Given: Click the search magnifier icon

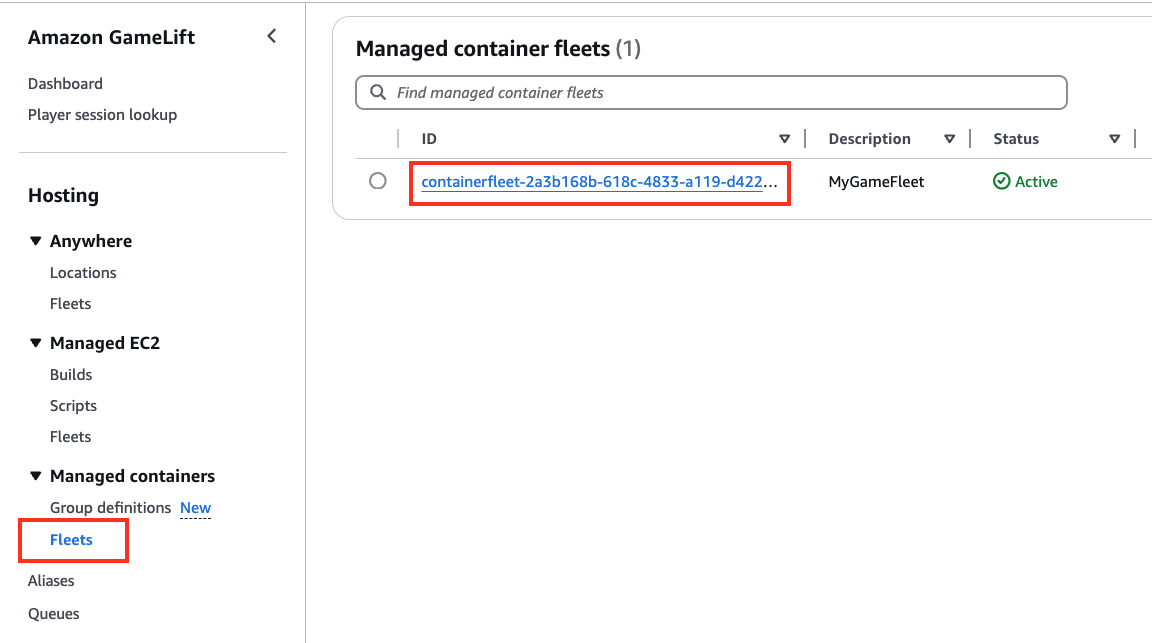Looking at the screenshot, I should click(377, 92).
